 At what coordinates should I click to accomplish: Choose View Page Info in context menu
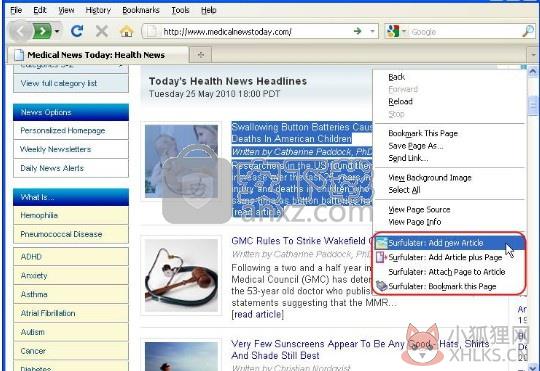415,222
